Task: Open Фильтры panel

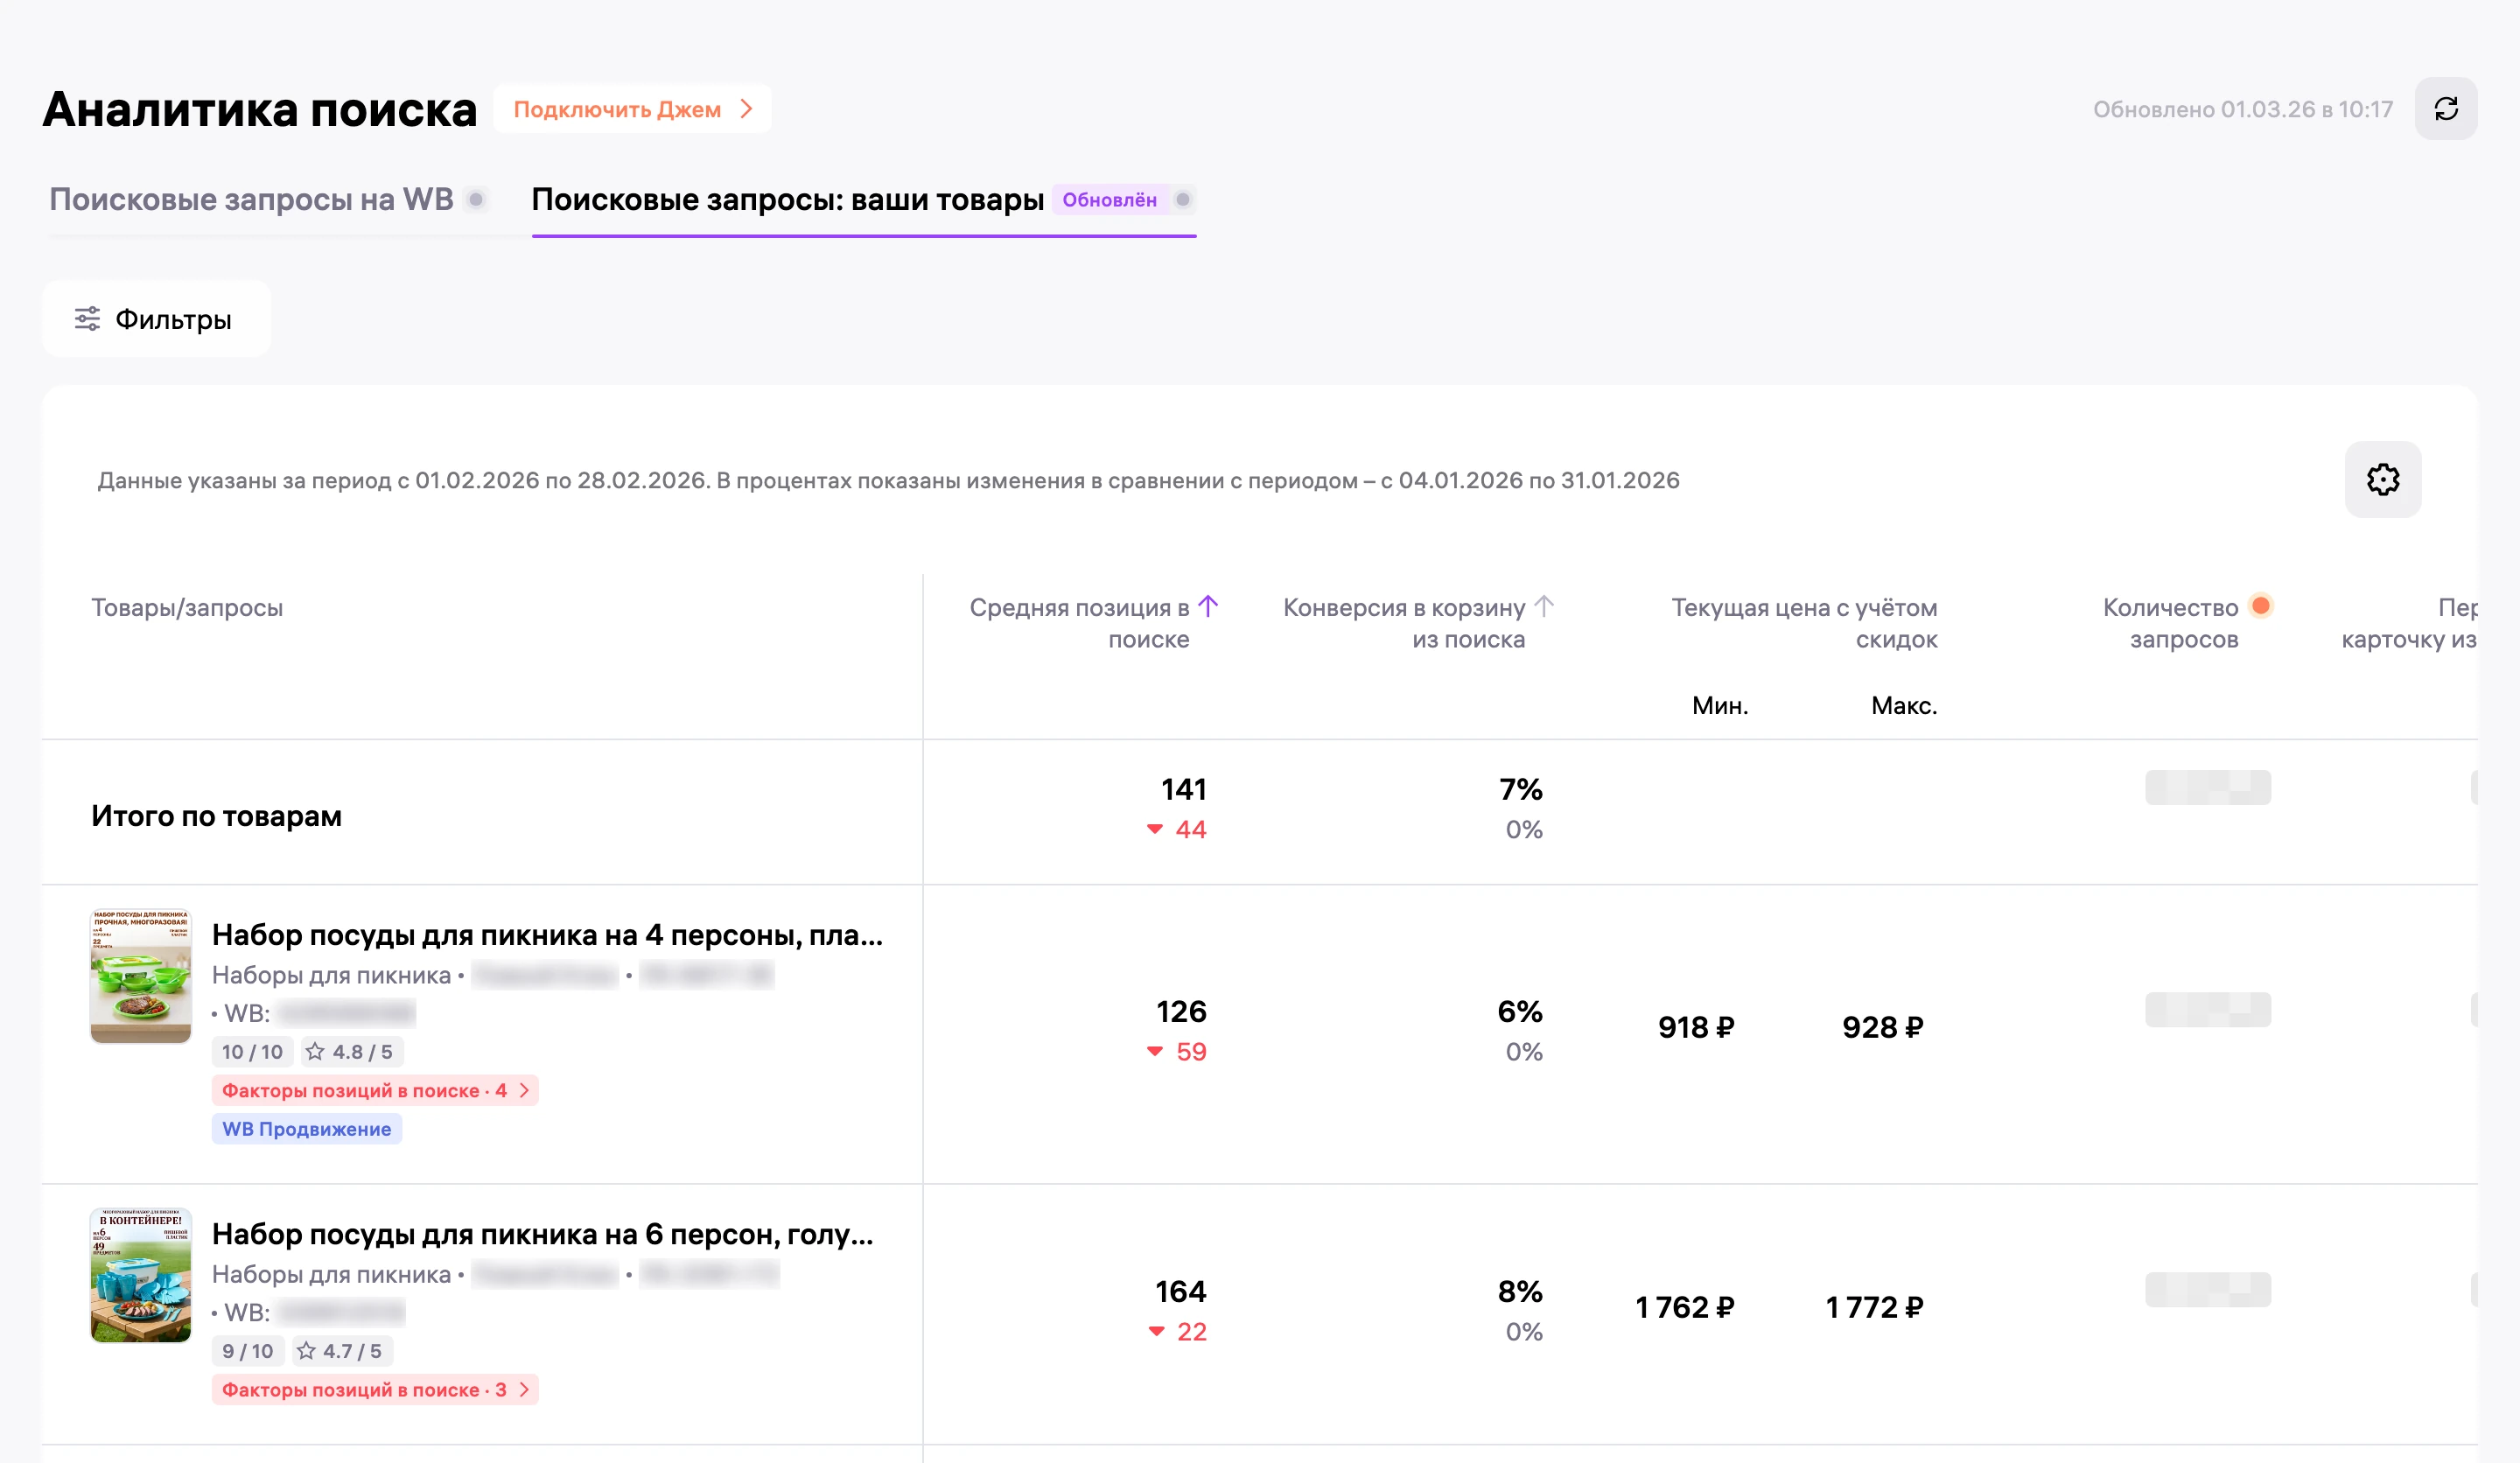Action: click(156, 319)
